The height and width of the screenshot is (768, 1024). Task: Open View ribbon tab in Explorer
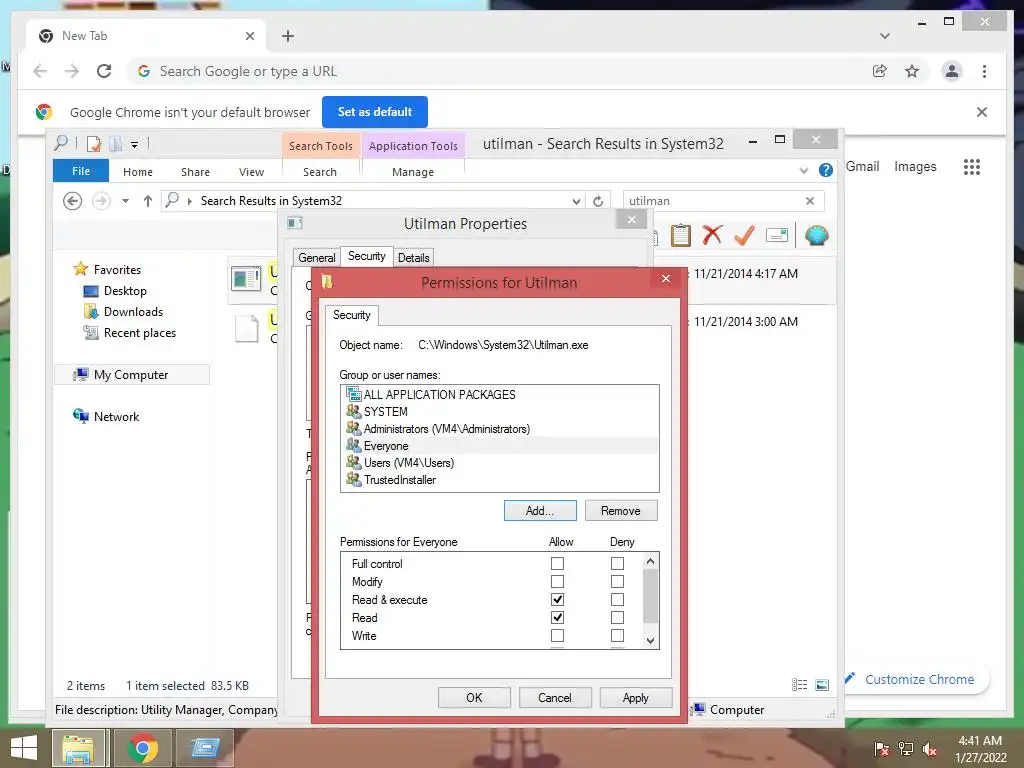(251, 172)
